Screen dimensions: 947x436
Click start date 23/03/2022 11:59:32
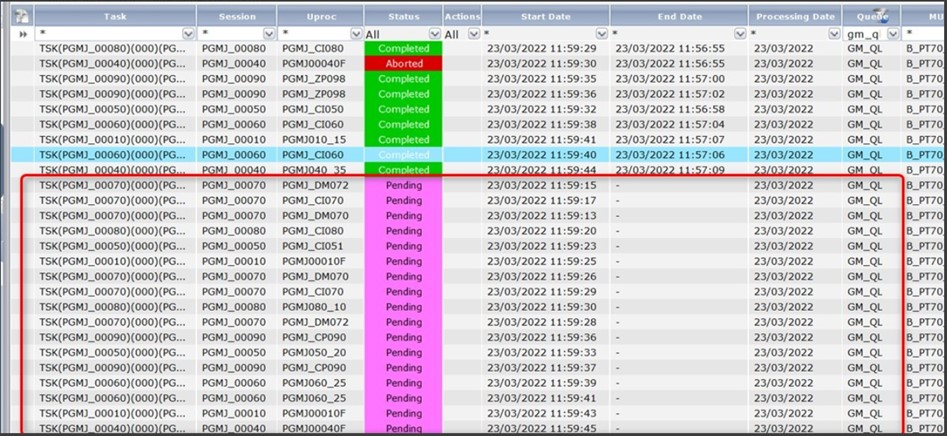point(542,109)
